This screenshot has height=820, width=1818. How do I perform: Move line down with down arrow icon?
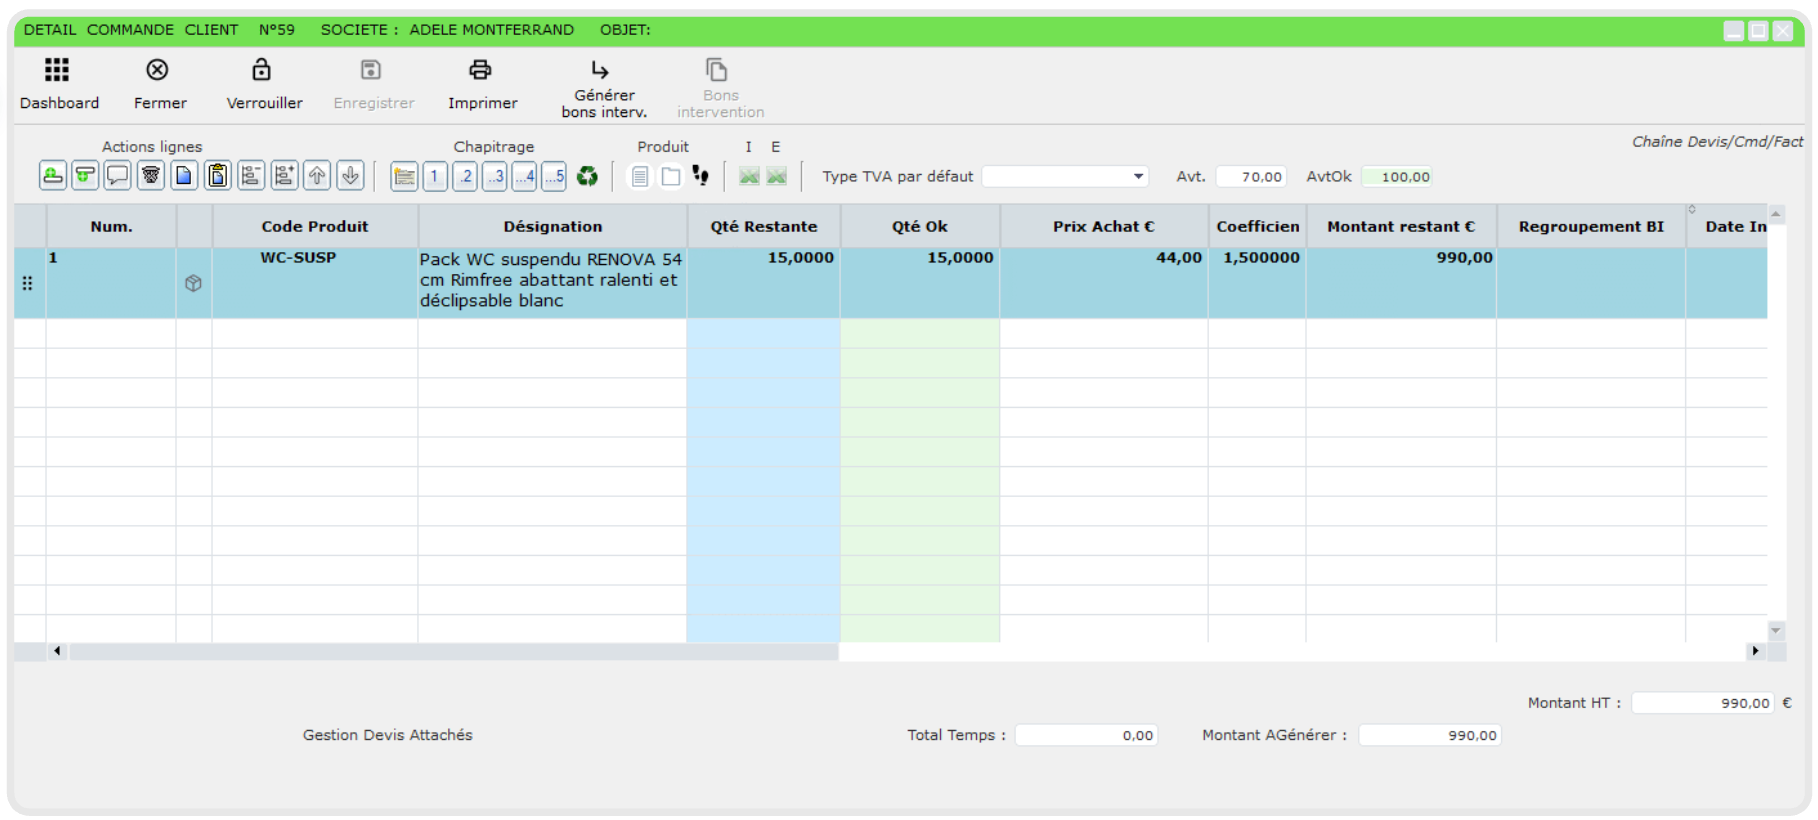[350, 176]
